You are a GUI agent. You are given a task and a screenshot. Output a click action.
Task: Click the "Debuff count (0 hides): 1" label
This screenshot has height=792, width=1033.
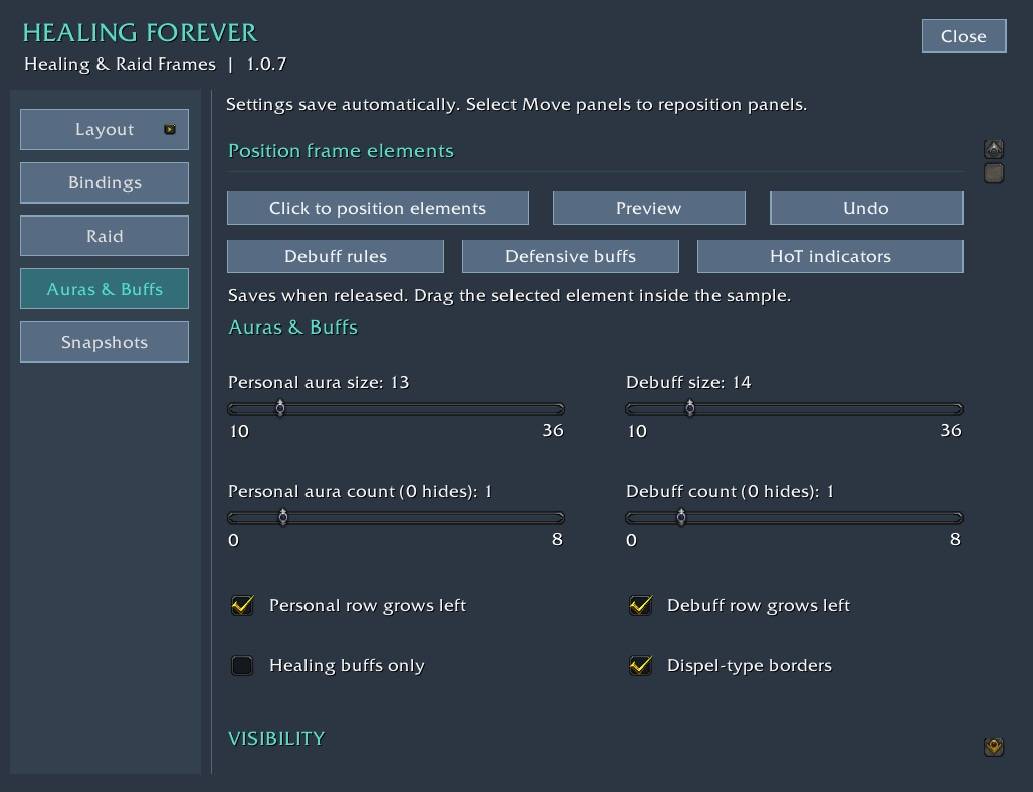tap(730, 492)
